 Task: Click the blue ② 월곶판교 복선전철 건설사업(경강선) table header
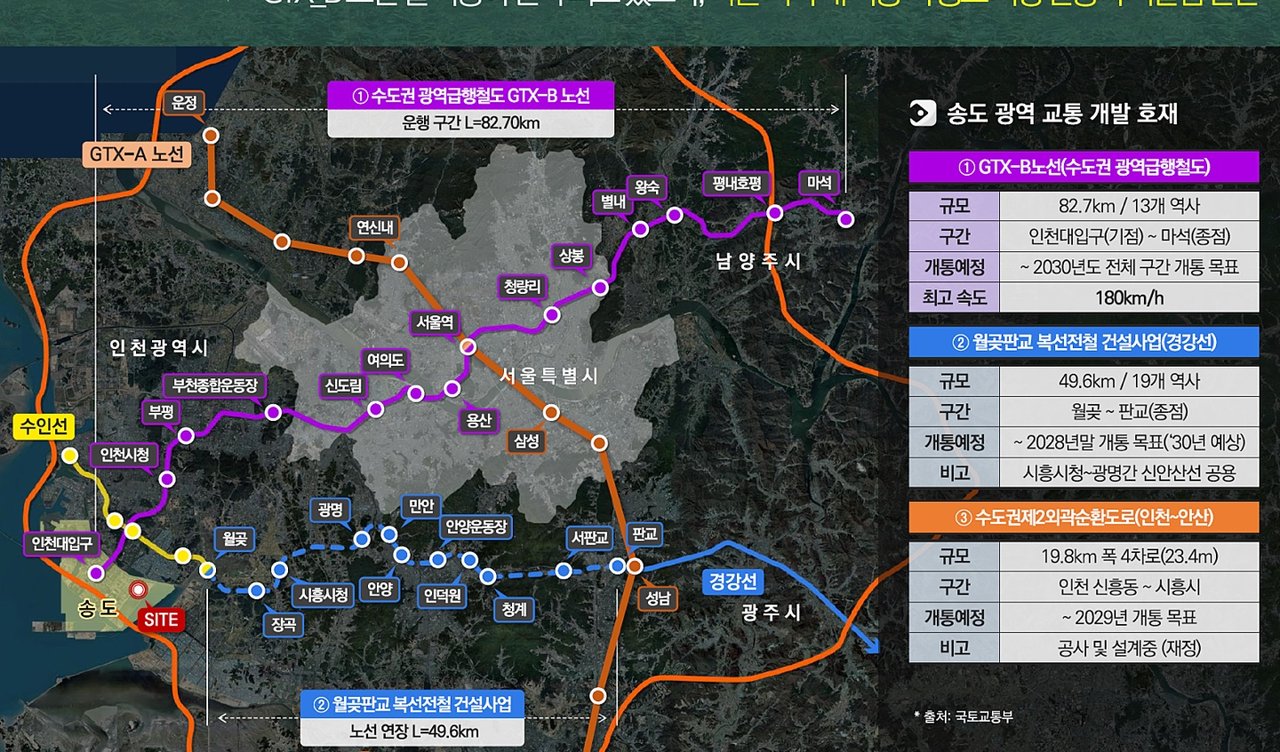tap(1083, 342)
